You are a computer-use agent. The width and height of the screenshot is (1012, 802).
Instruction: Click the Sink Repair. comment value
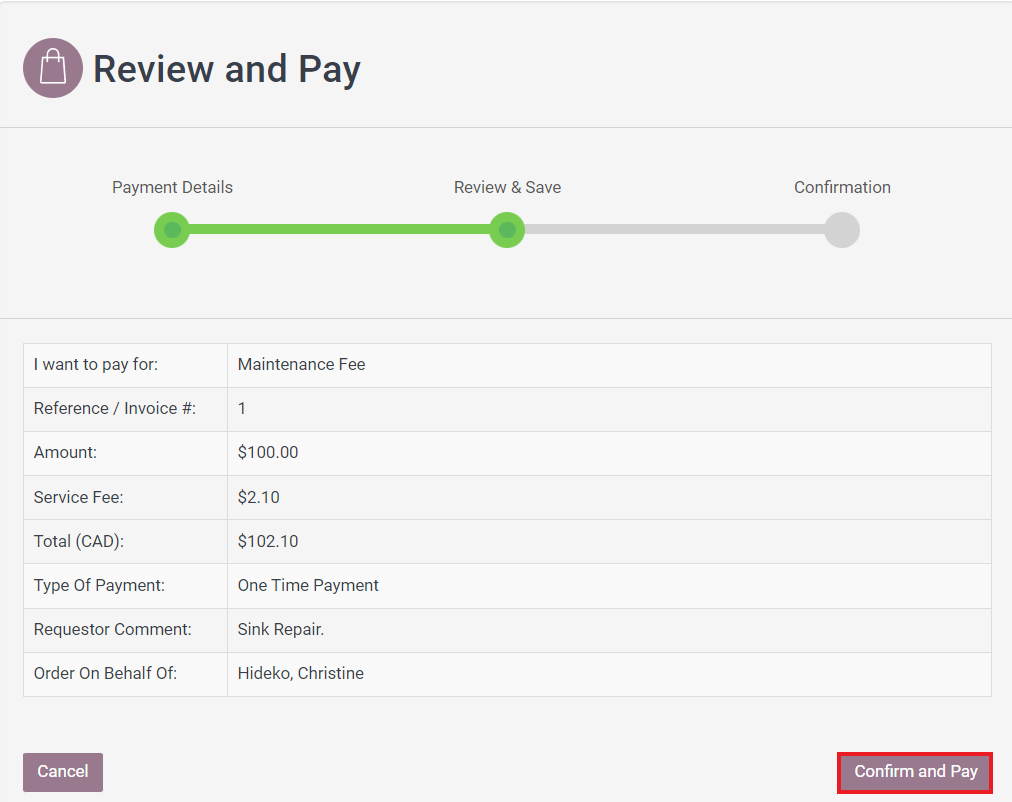pos(281,629)
